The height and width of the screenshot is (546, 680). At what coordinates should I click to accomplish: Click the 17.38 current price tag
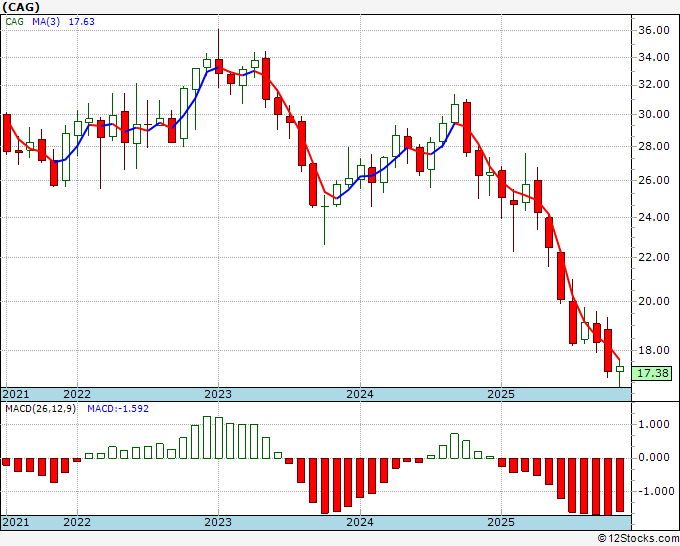[x=652, y=373]
